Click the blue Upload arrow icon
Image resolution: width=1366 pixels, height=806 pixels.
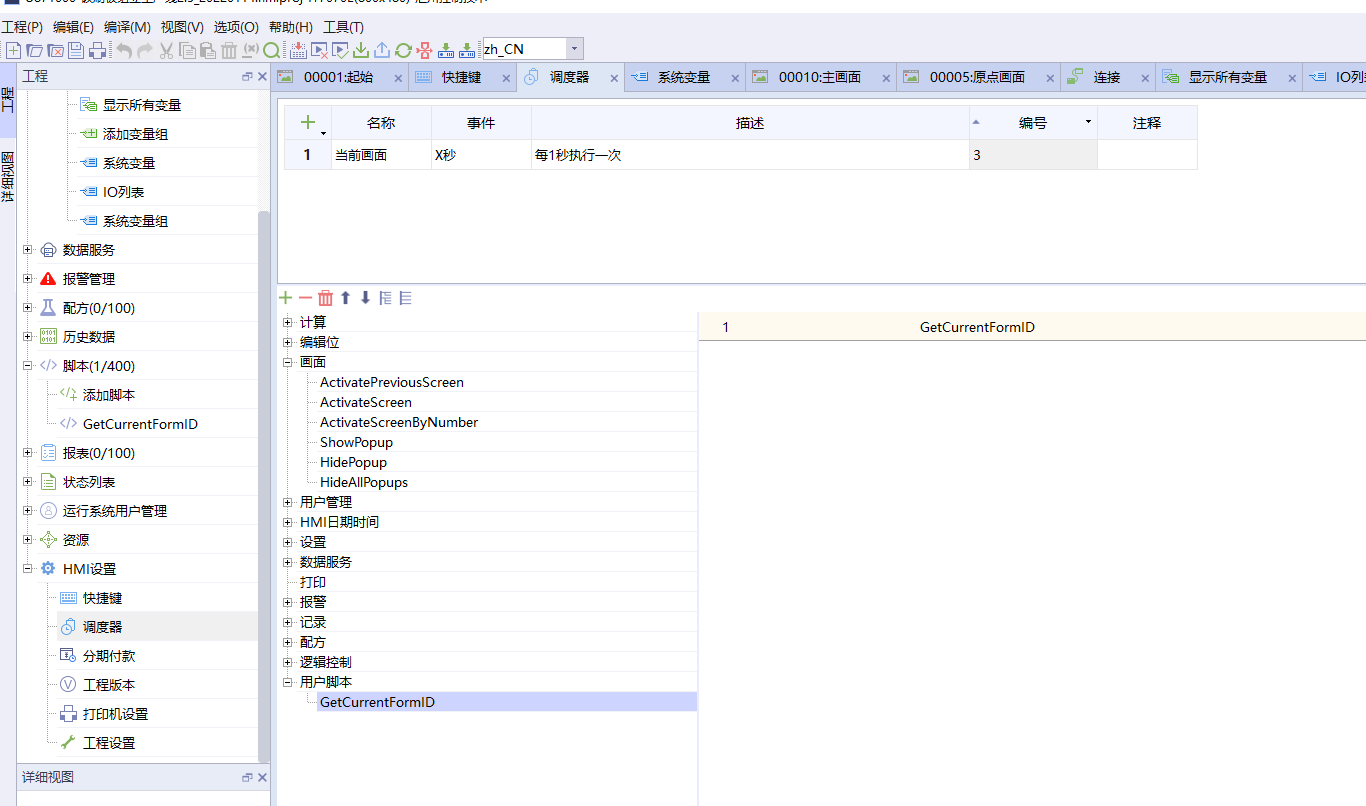click(382, 50)
